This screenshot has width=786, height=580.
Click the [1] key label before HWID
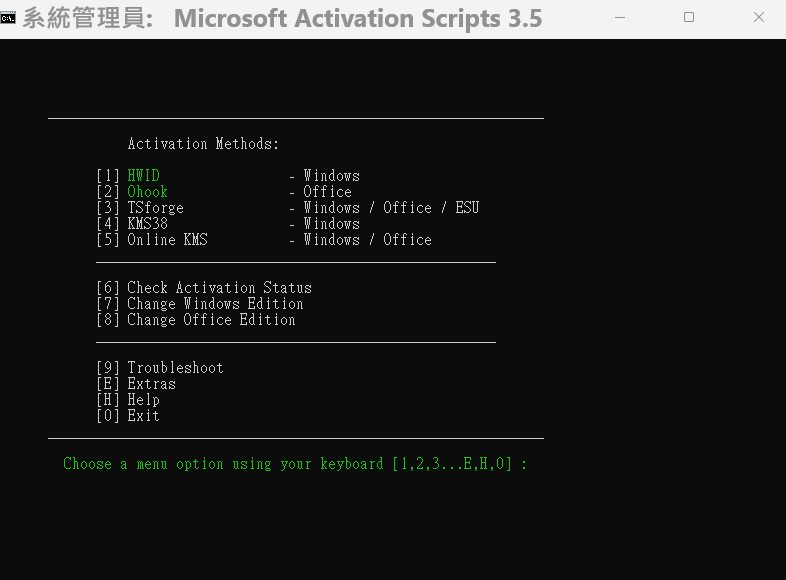107,176
